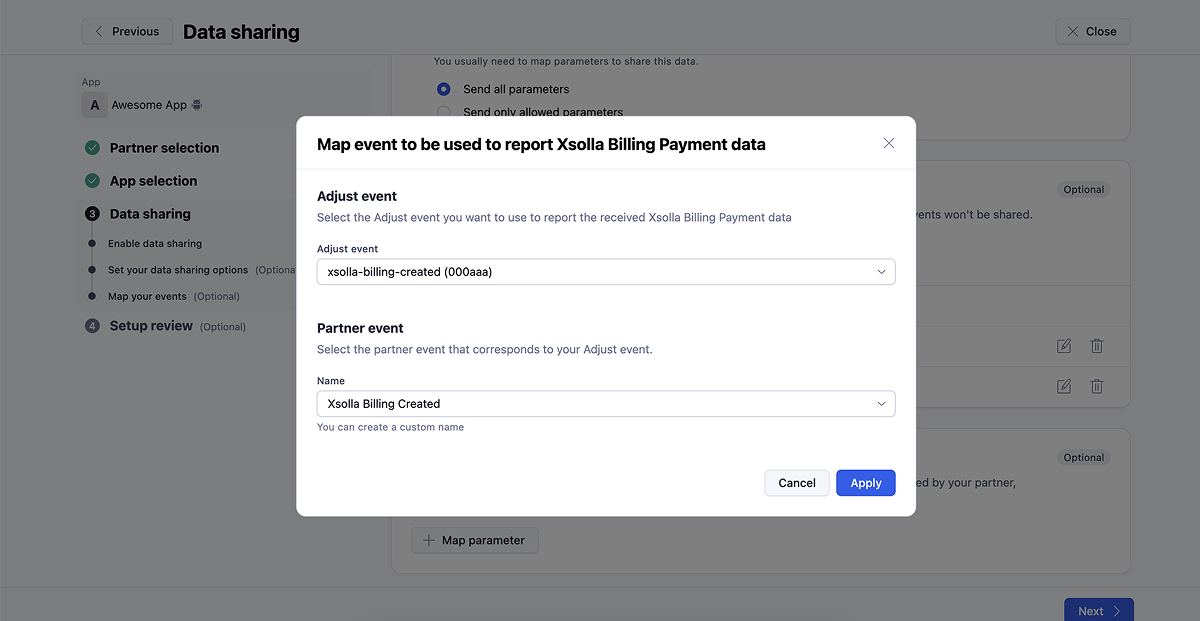This screenshot has height=621, width=1200.
Task: Cancel the event mapping dialog
Action: point(797,483)
